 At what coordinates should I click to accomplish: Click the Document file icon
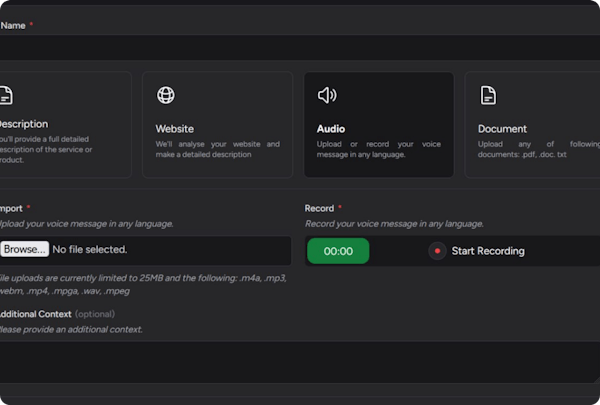(487, 96)
